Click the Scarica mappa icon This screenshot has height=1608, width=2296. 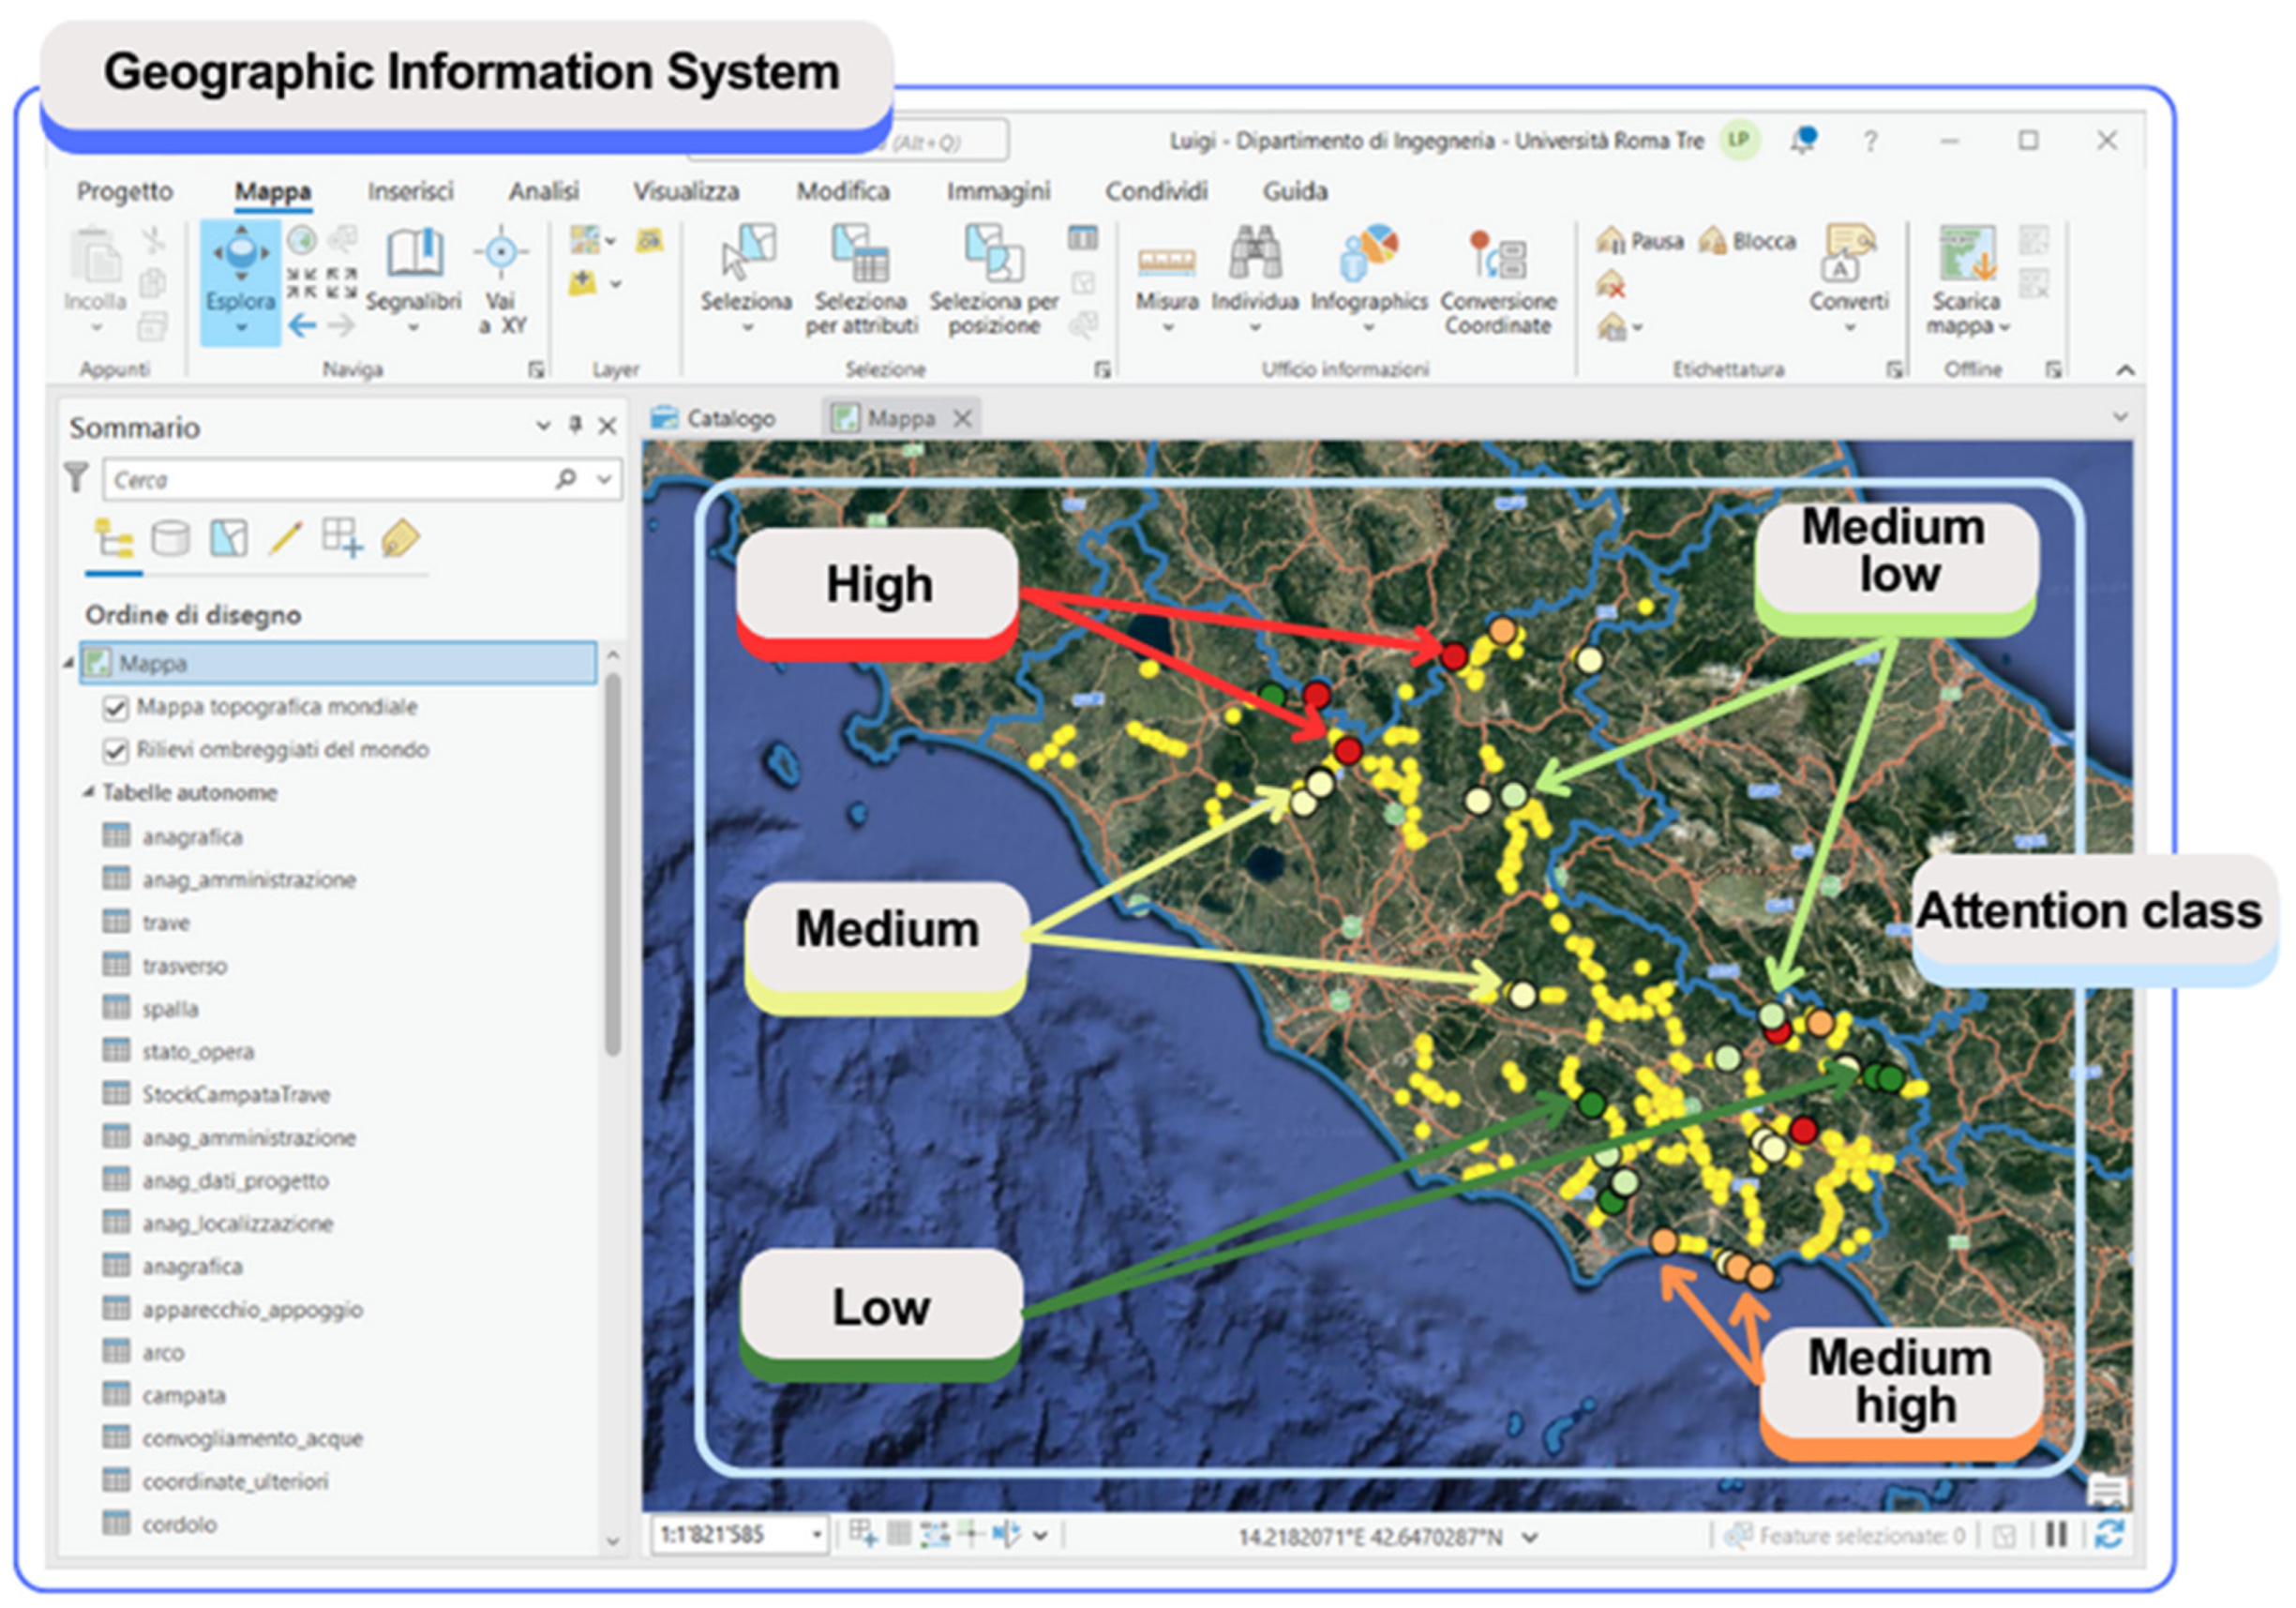click(1967, 255)
